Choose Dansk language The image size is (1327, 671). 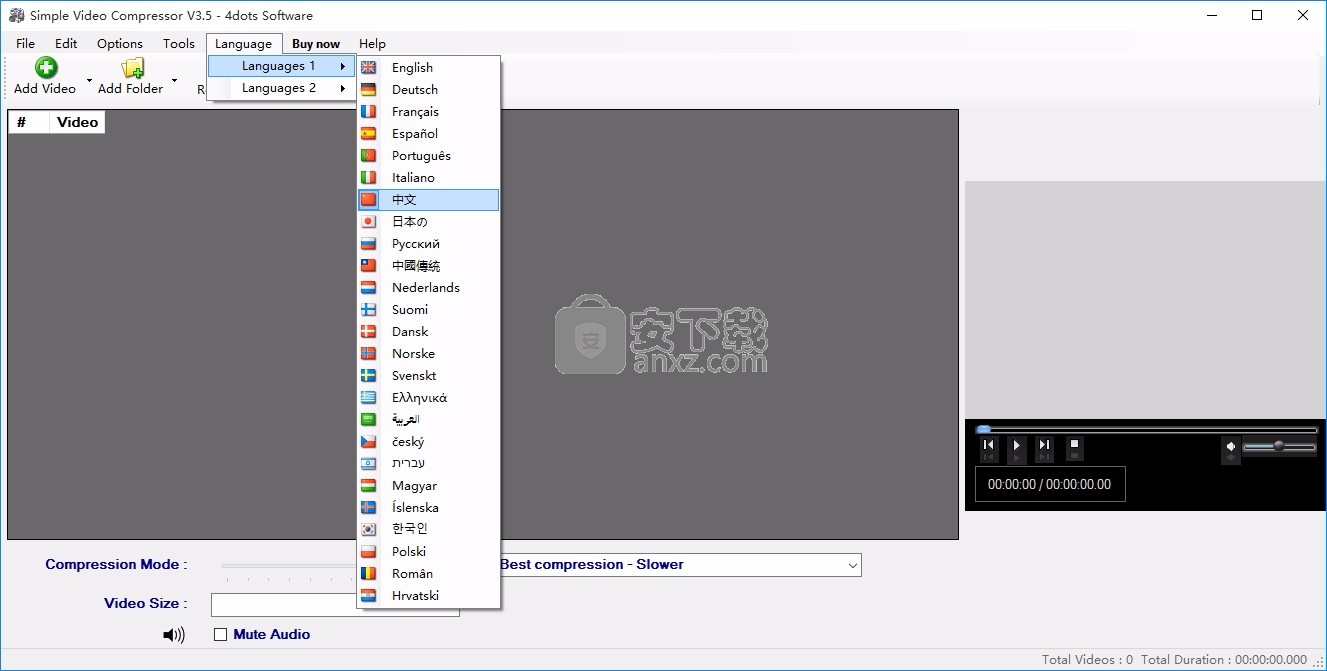428,331
